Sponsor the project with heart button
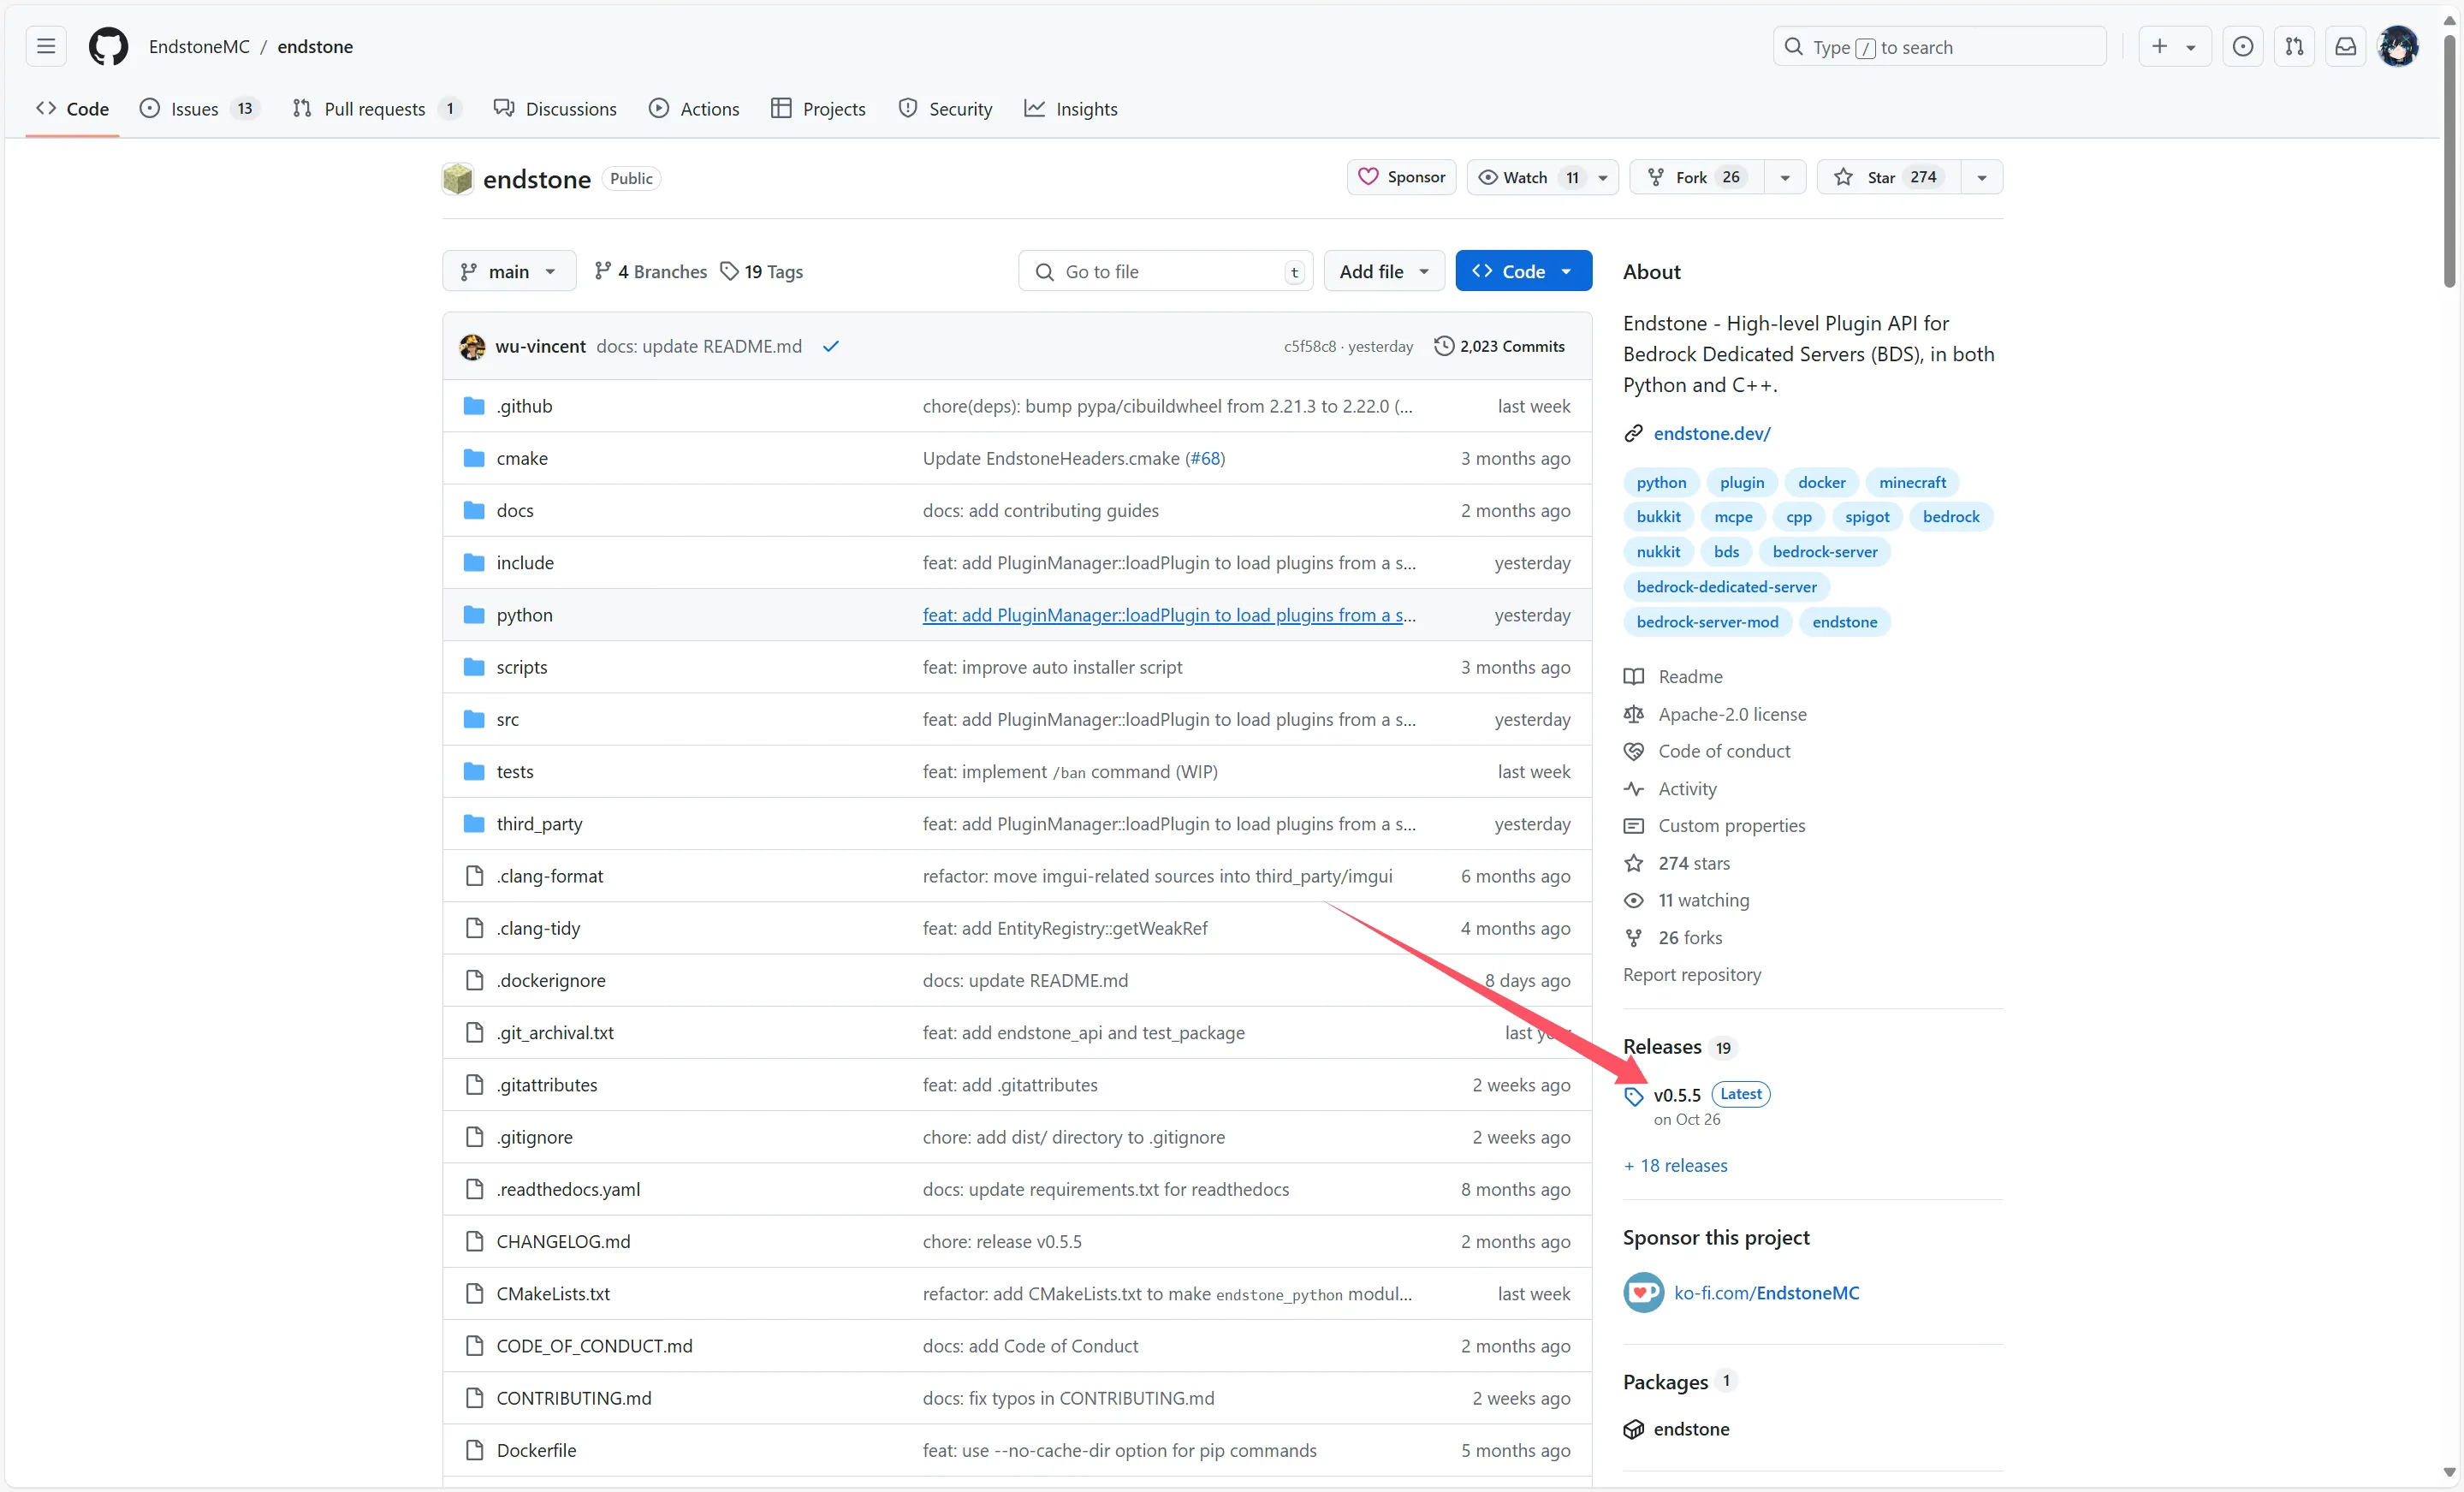 1401,178
